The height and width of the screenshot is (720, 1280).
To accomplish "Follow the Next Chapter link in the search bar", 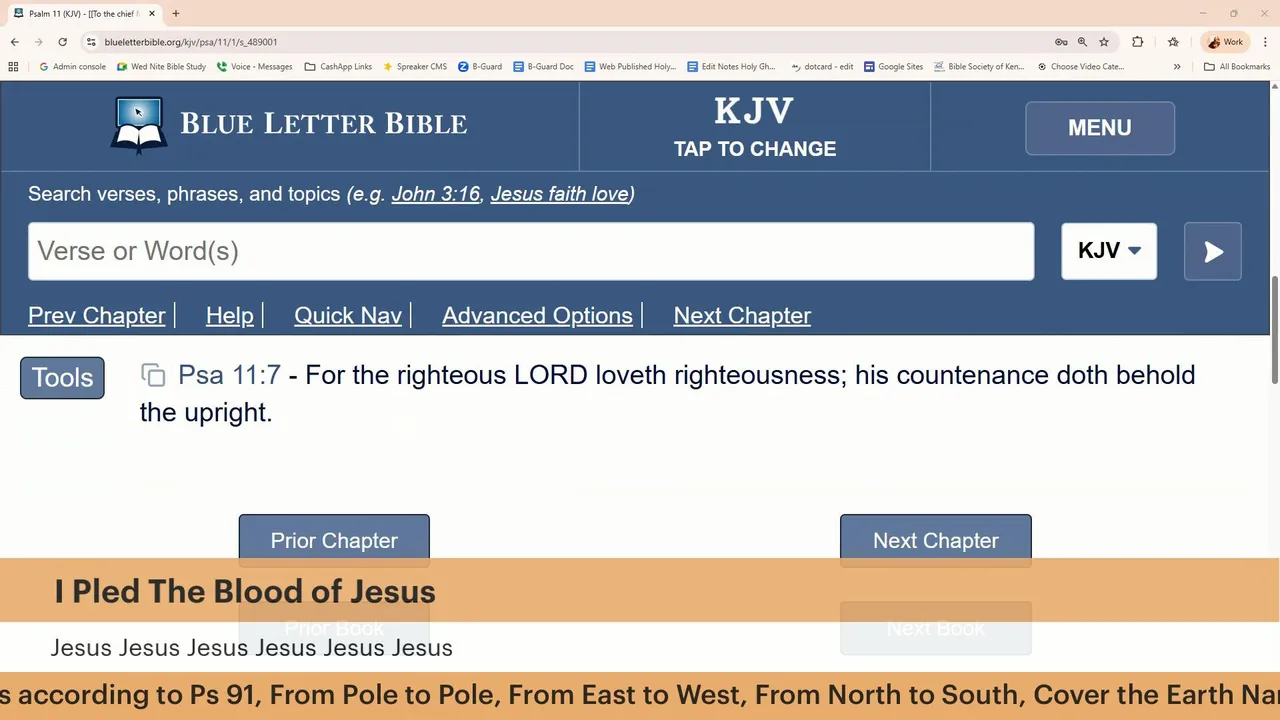I will [742, 315].
